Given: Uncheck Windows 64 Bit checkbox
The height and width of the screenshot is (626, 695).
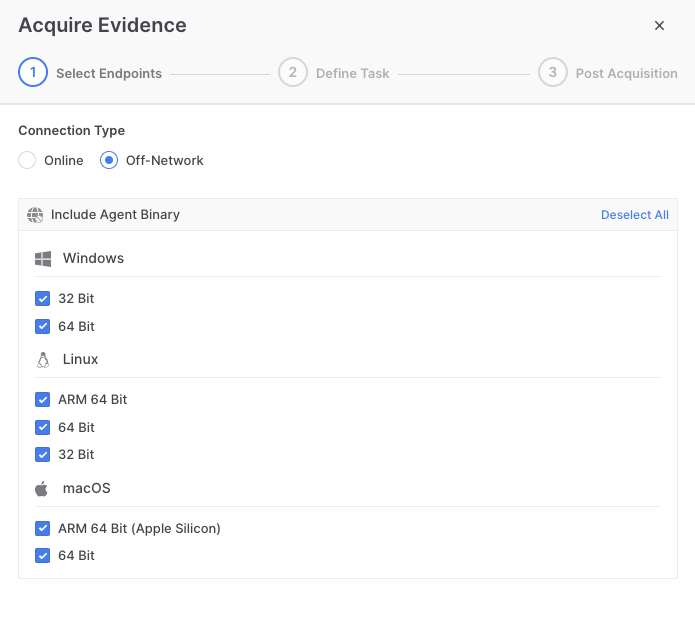Looking at the screenshot, I should (43, 327).
